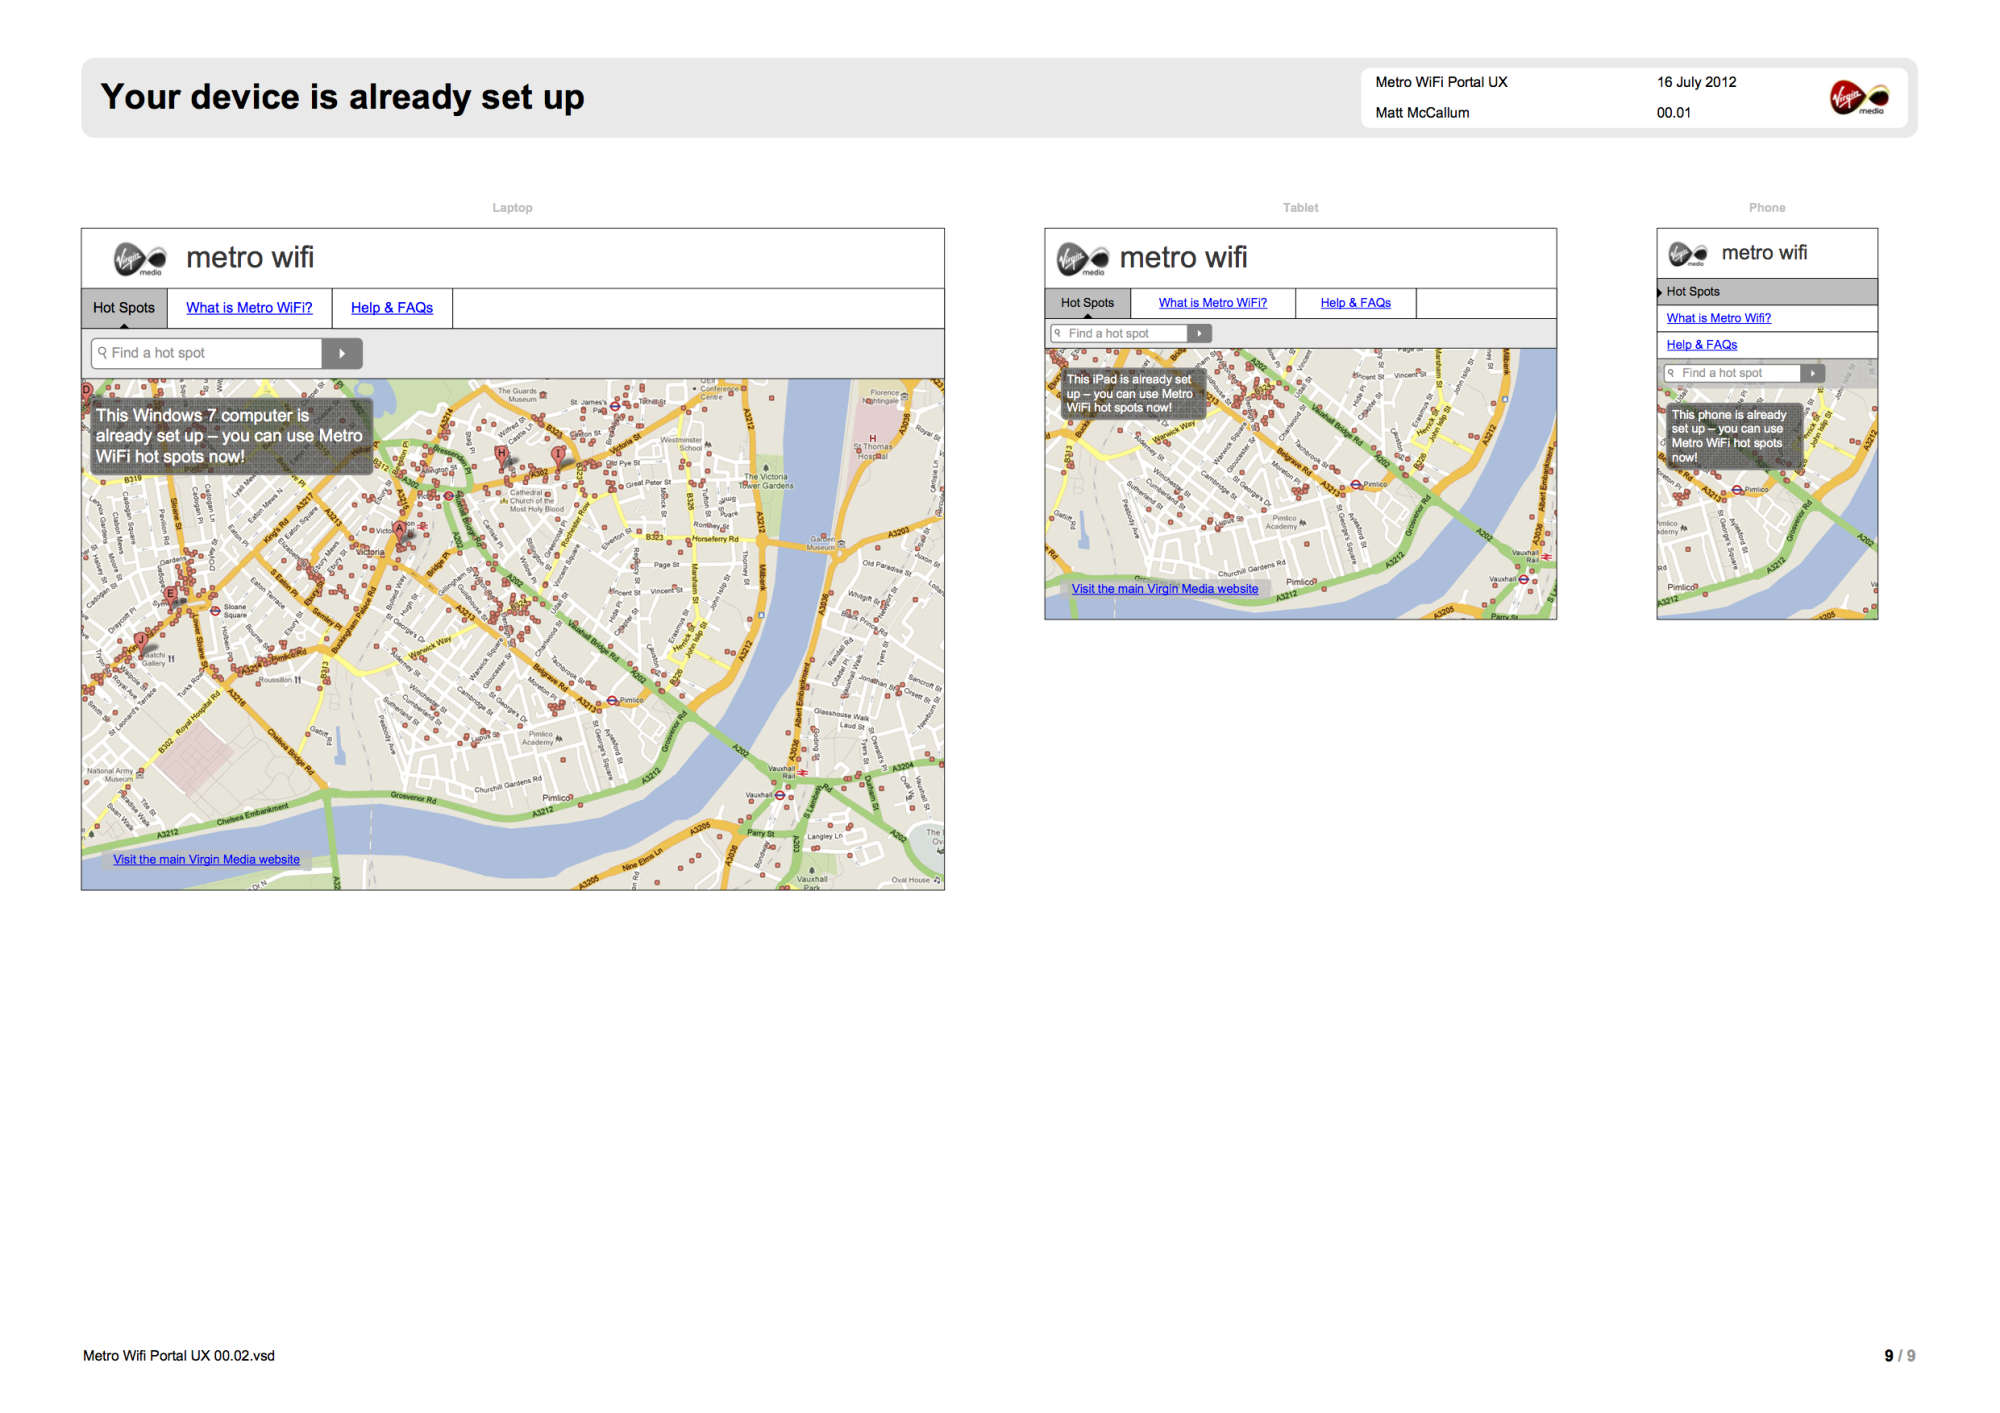2000x1413 pixels.
Task: Select the Hot Spots tab in the Tablet mockup
Action: pos(1087,303)
